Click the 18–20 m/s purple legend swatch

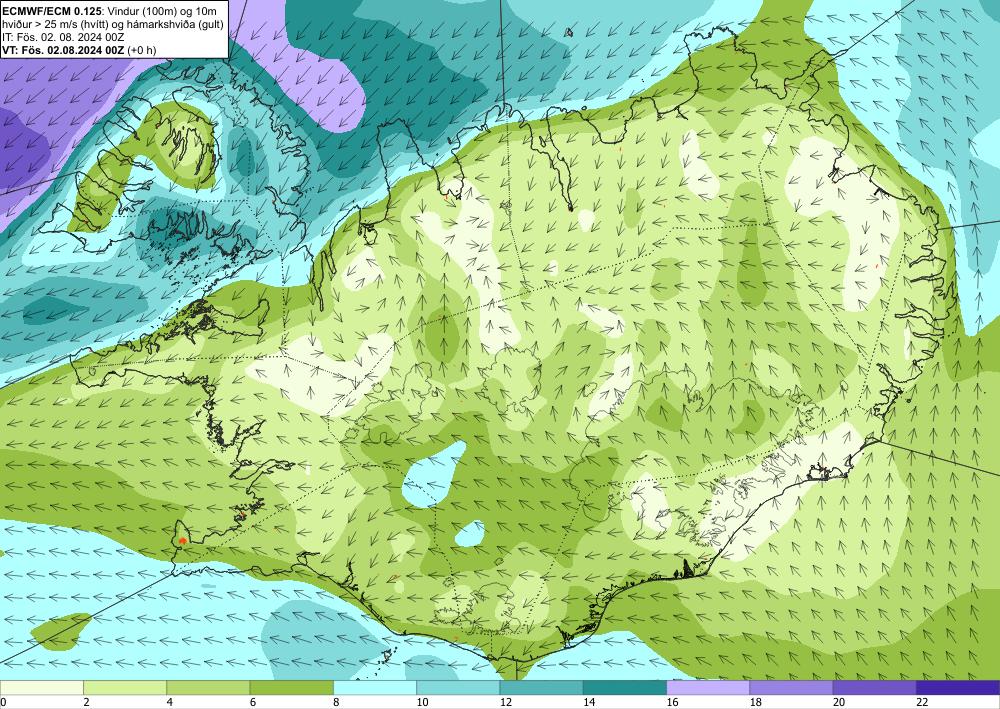tap(791, 688)
